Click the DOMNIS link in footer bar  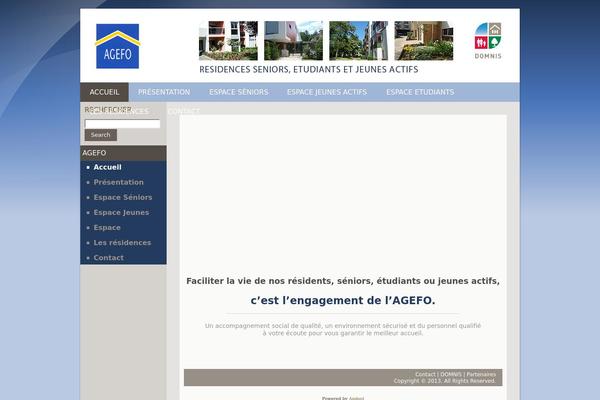(x=451, y=374)
